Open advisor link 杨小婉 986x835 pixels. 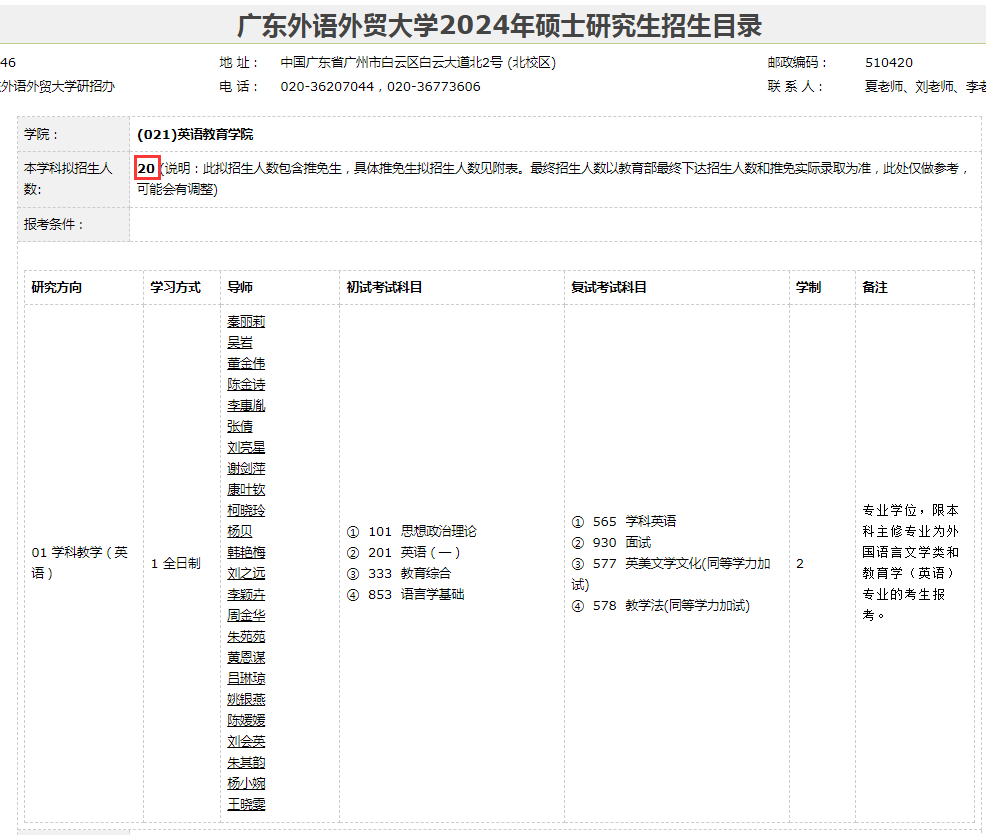246,783
